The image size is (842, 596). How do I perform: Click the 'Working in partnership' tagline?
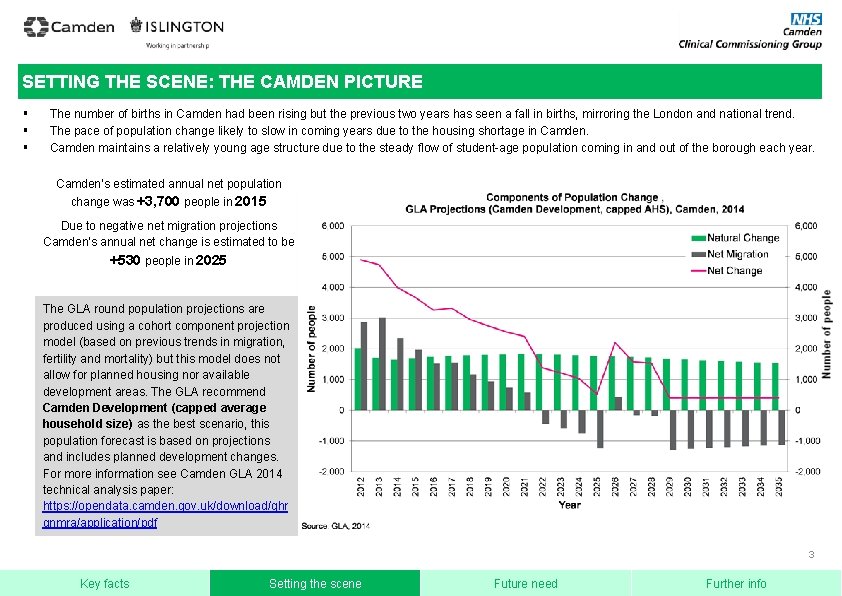click(177, 46)
